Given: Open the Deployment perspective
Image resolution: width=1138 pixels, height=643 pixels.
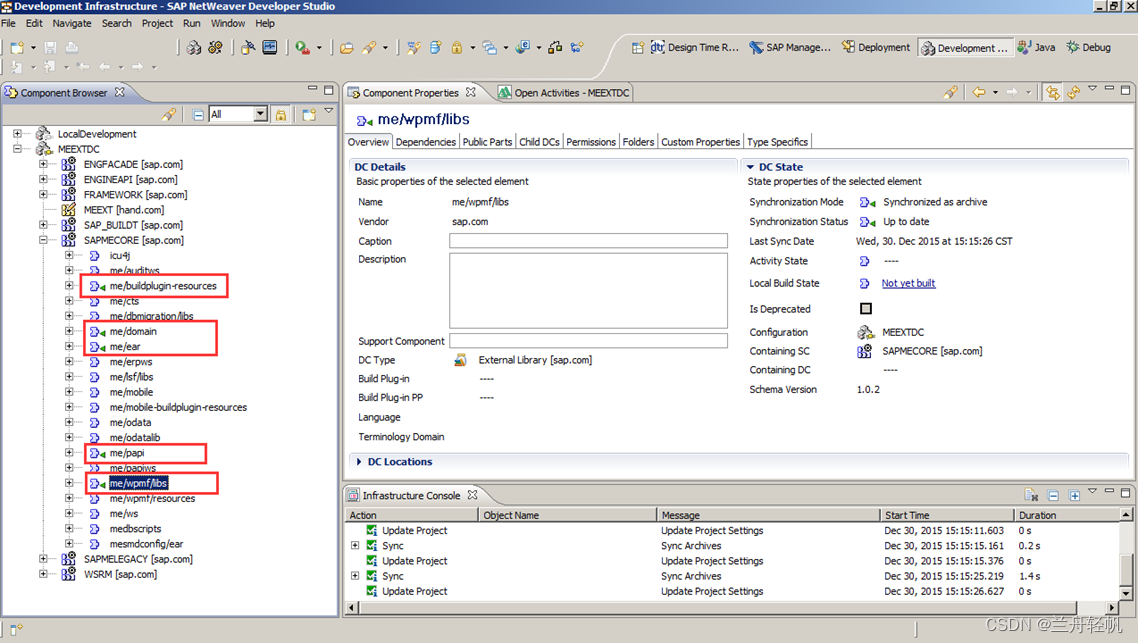Looking at the screenshot, I should (875, 48).
